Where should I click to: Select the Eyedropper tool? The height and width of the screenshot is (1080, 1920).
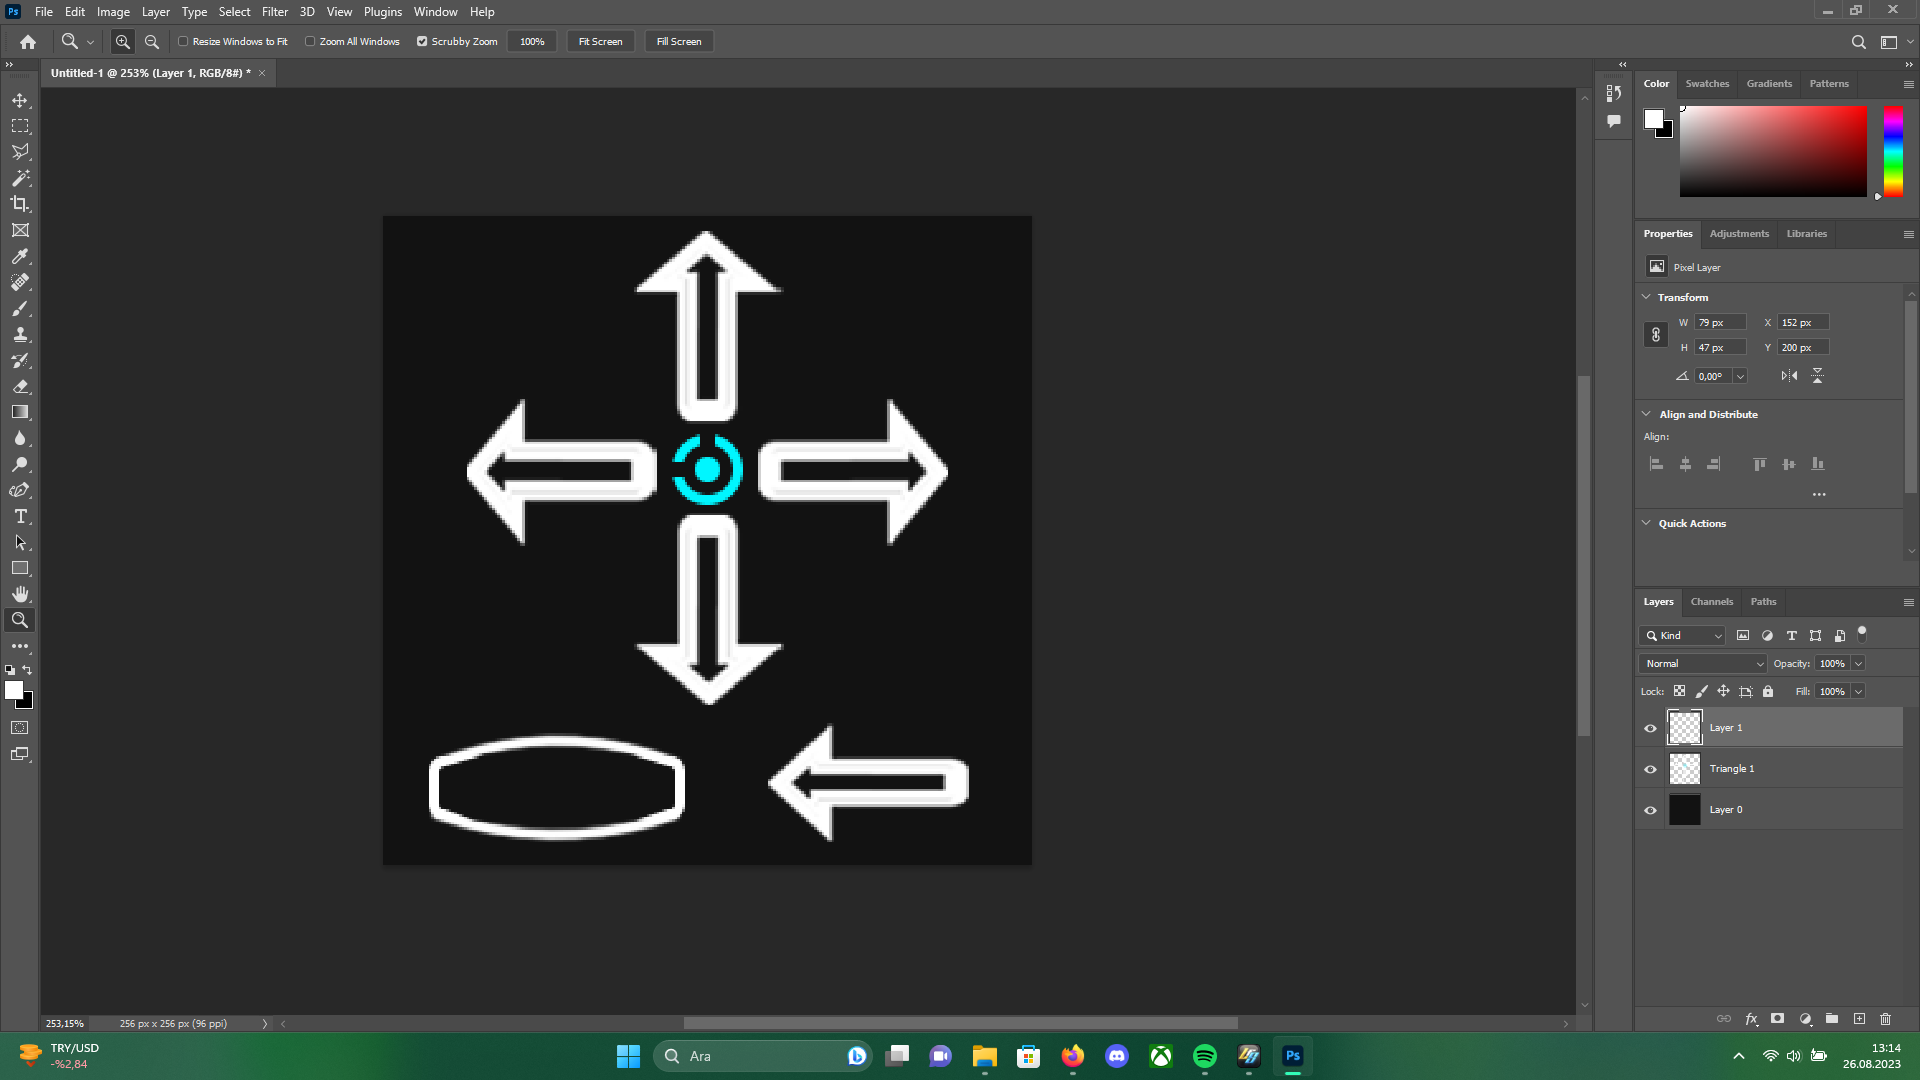(20, 256)
